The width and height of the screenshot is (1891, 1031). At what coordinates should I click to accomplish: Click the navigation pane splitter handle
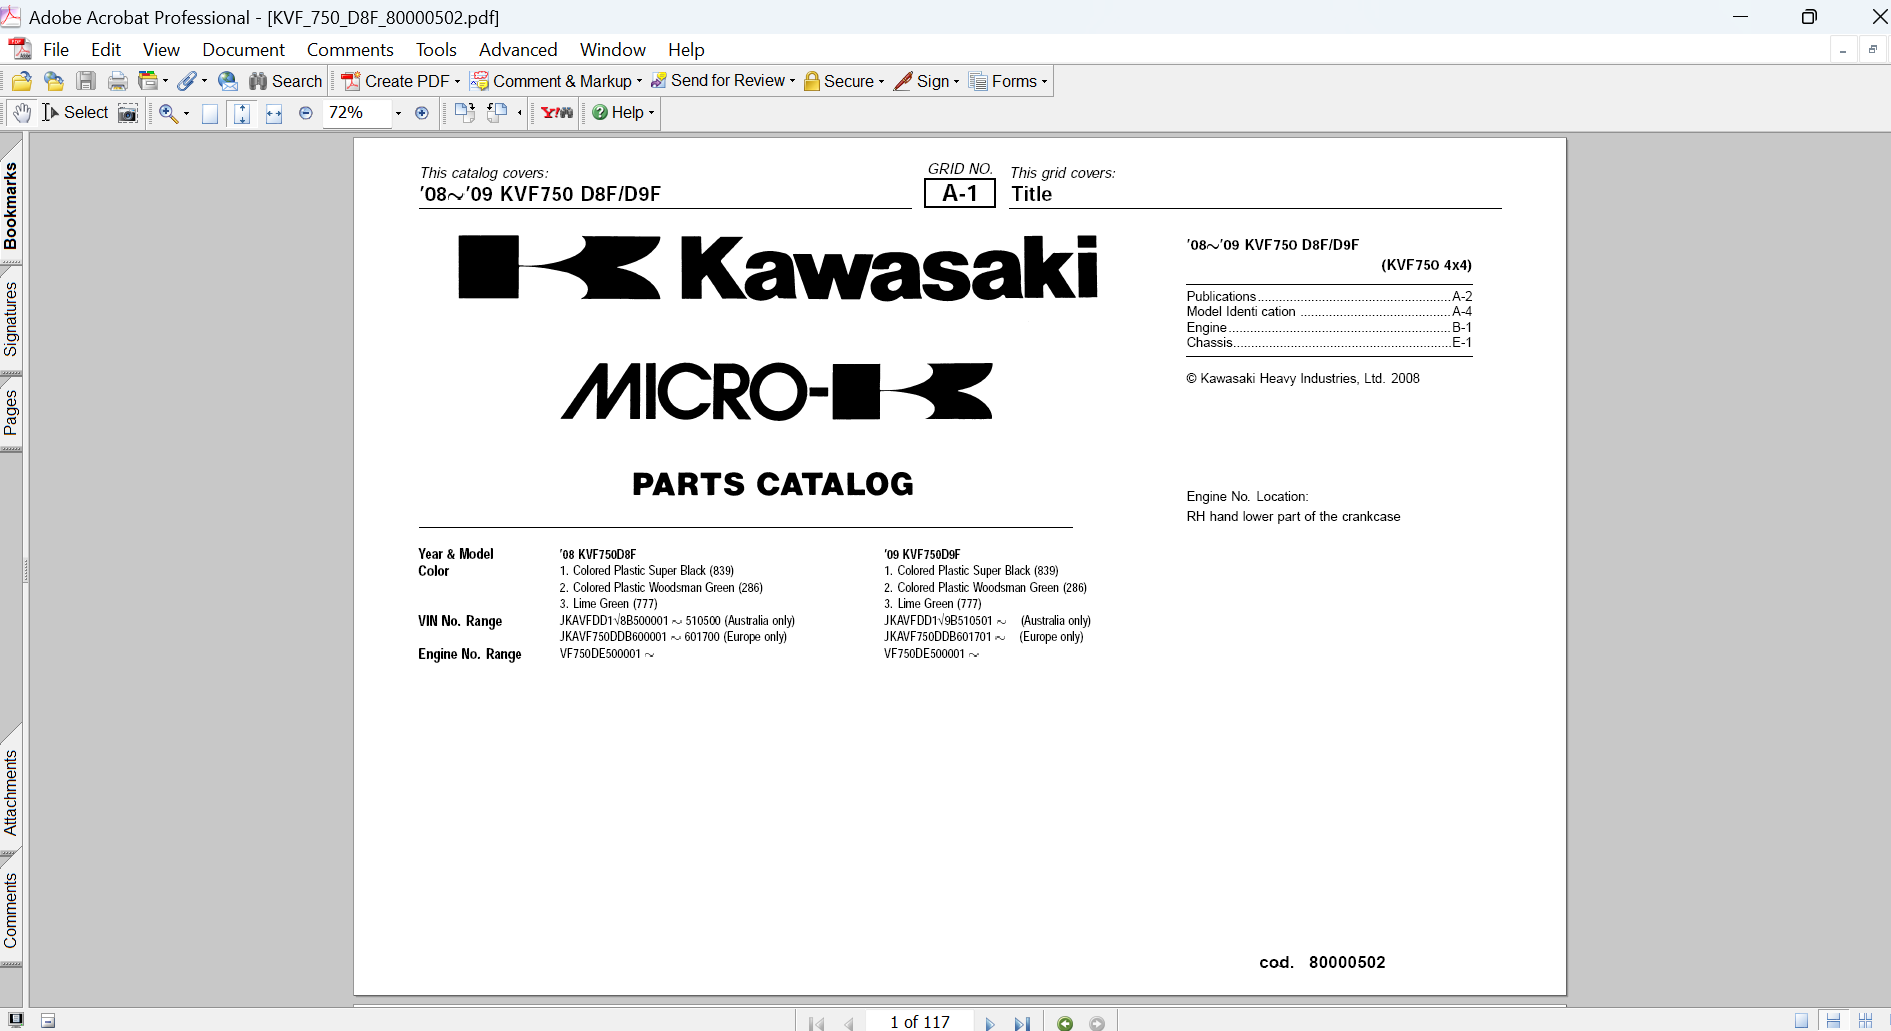(x=26, y=571)
